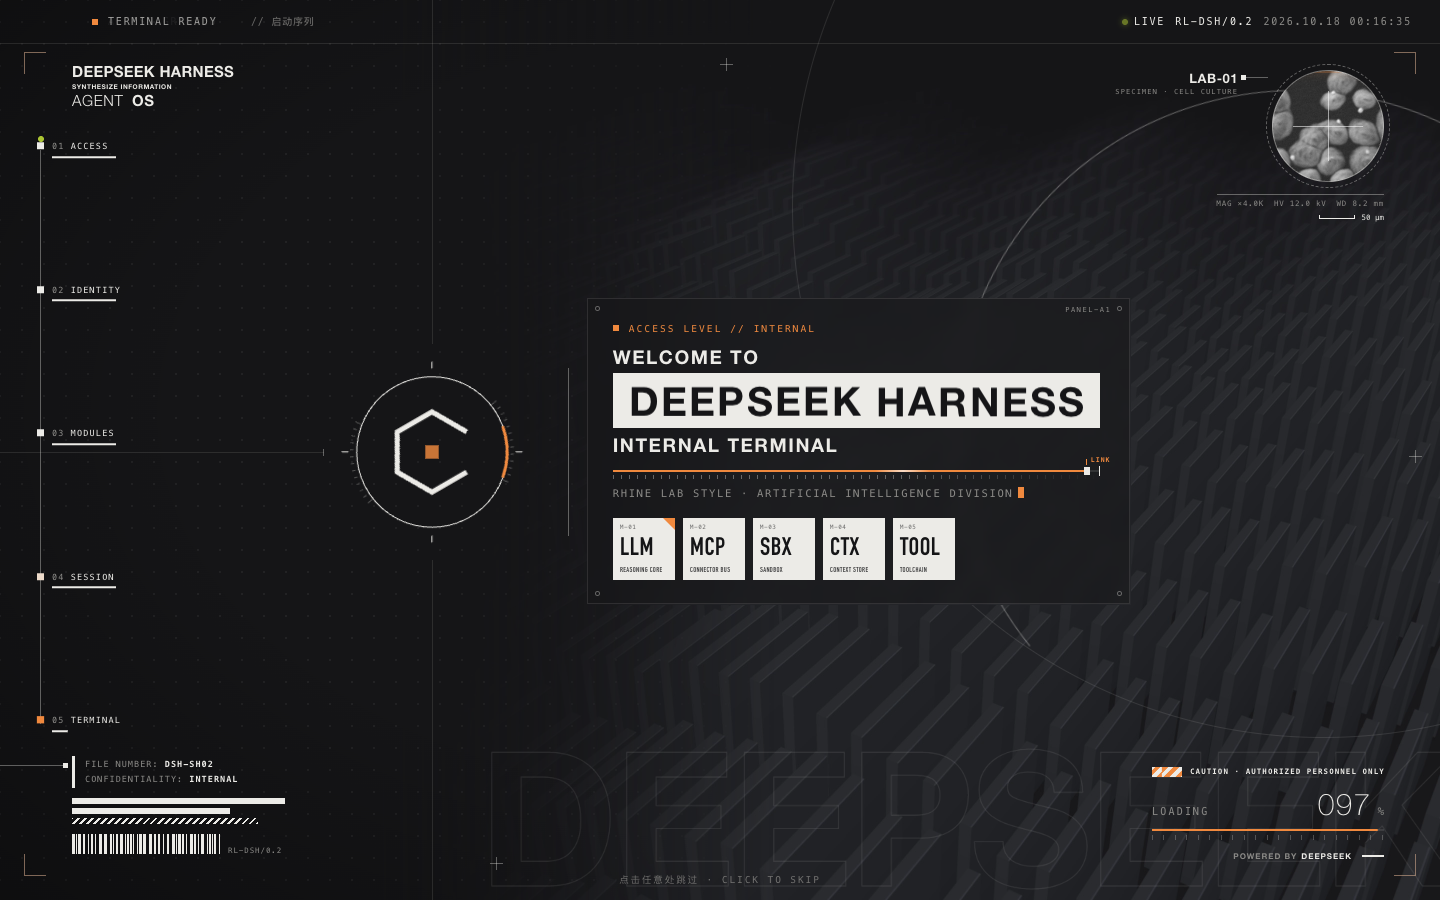Click the orange caution stripe icon
Image resolution: width=1440 pixels, height=900 pixels.
coord(1167,772)
